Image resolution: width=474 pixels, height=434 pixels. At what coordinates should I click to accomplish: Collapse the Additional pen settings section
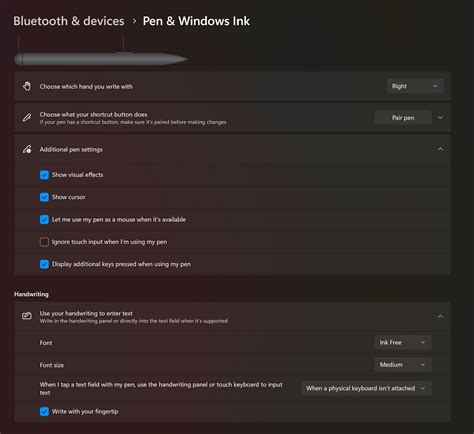tap(440, 149)
